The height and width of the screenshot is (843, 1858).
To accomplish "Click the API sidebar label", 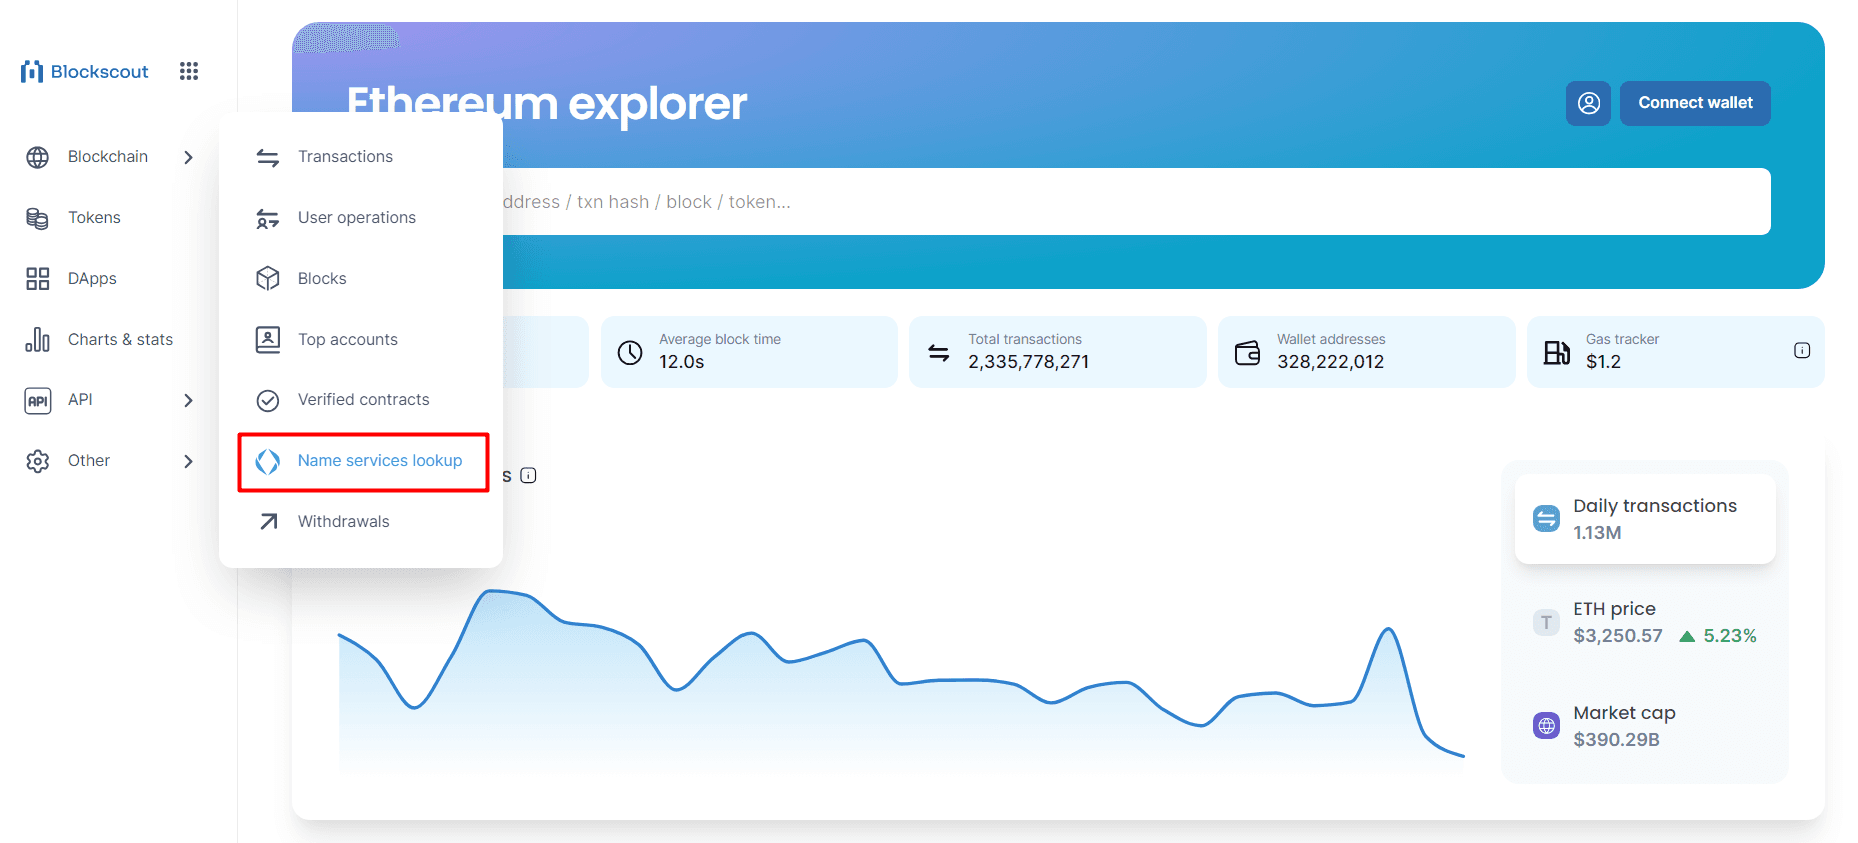I will pyautogui.click(x=80, y=400).
